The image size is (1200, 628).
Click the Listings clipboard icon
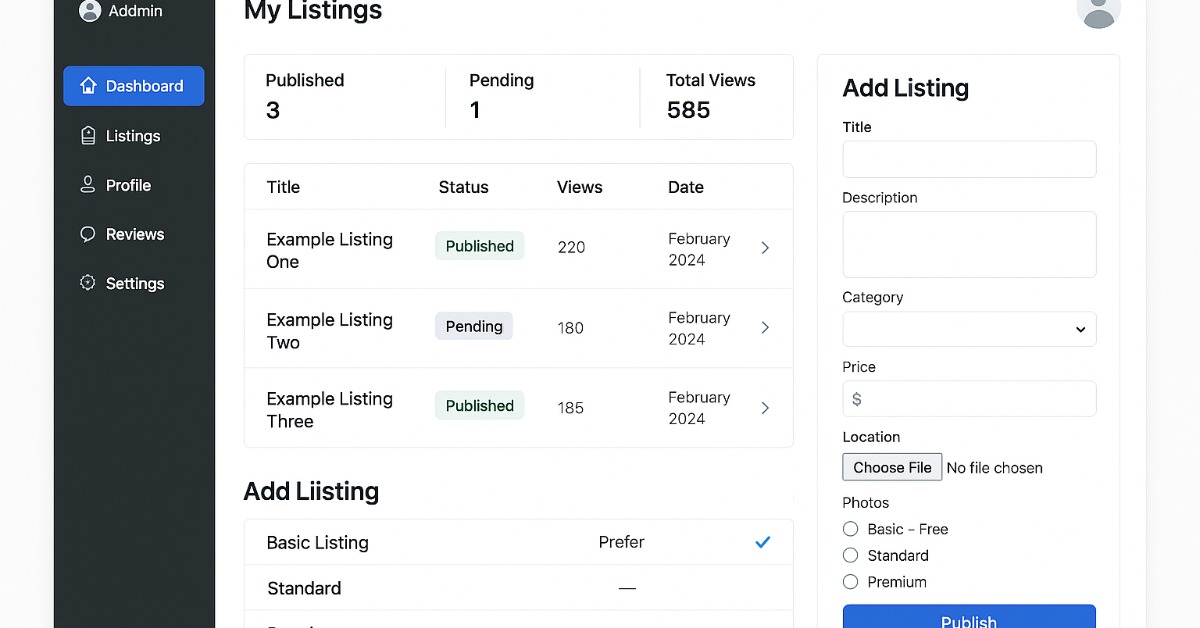pyautogui.click(x=88, y=136)
